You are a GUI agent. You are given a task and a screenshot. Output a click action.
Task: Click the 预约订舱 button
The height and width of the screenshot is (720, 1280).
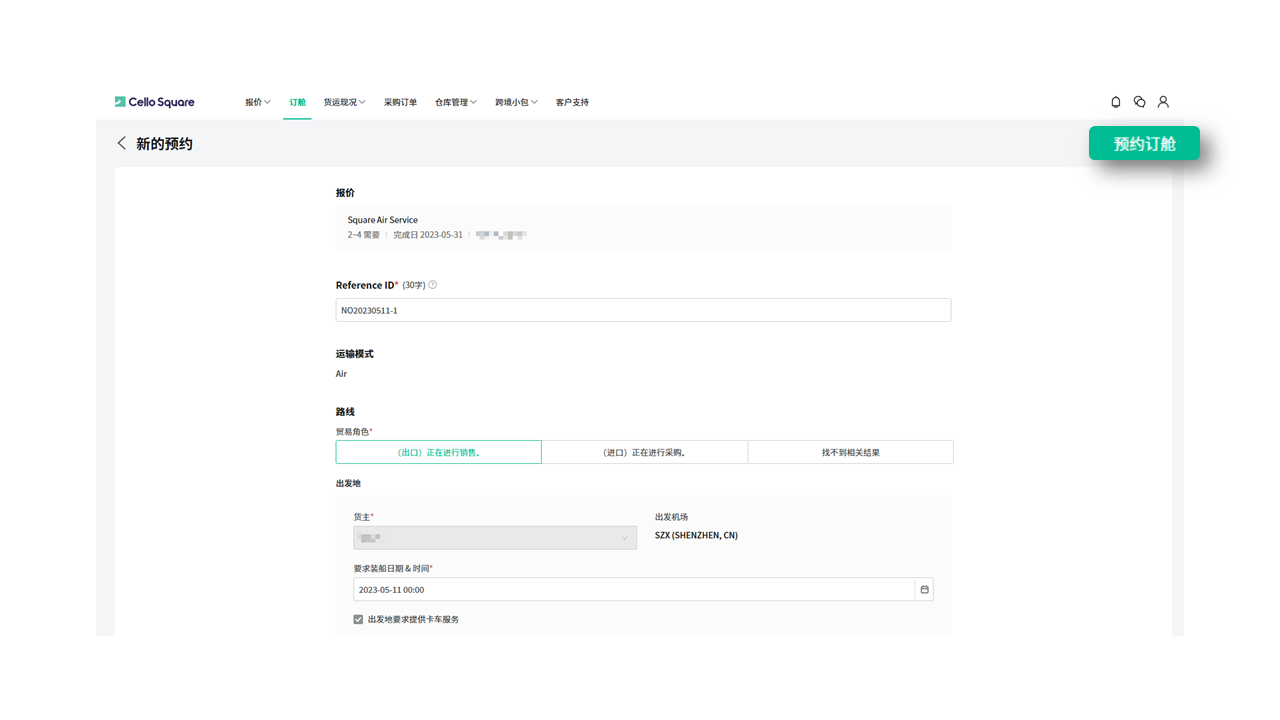(1143, 144)
